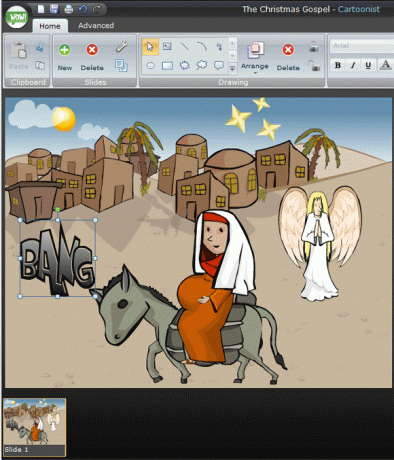Expand the drawing shapes gallery

(232, 69)
